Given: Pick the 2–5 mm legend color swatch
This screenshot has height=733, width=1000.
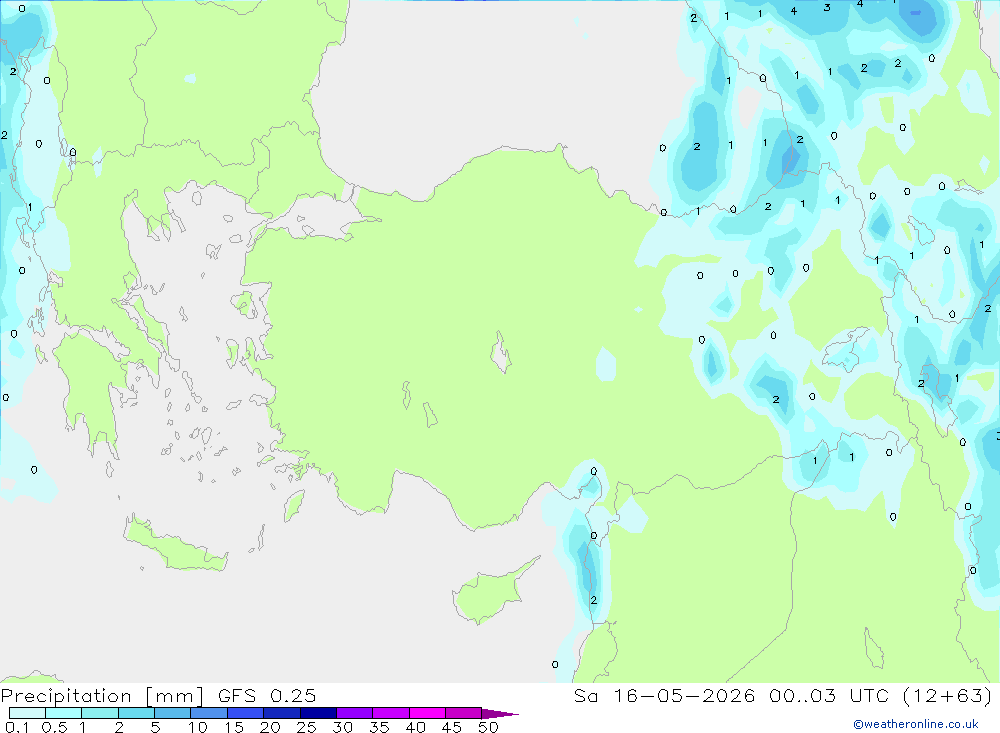Looking at the screenshot, I should (x=136, y=713).
